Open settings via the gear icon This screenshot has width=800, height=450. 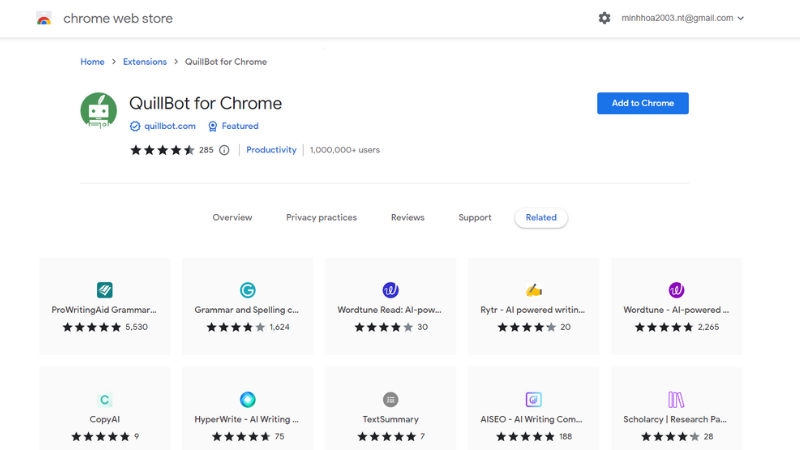[x=604, y=18]
